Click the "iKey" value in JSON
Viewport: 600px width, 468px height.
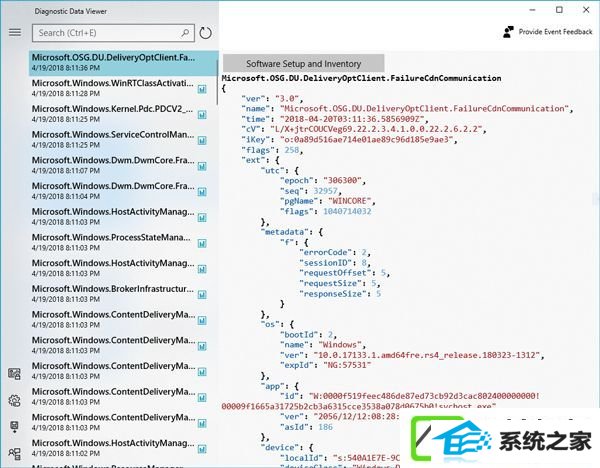tap(366, 140)
